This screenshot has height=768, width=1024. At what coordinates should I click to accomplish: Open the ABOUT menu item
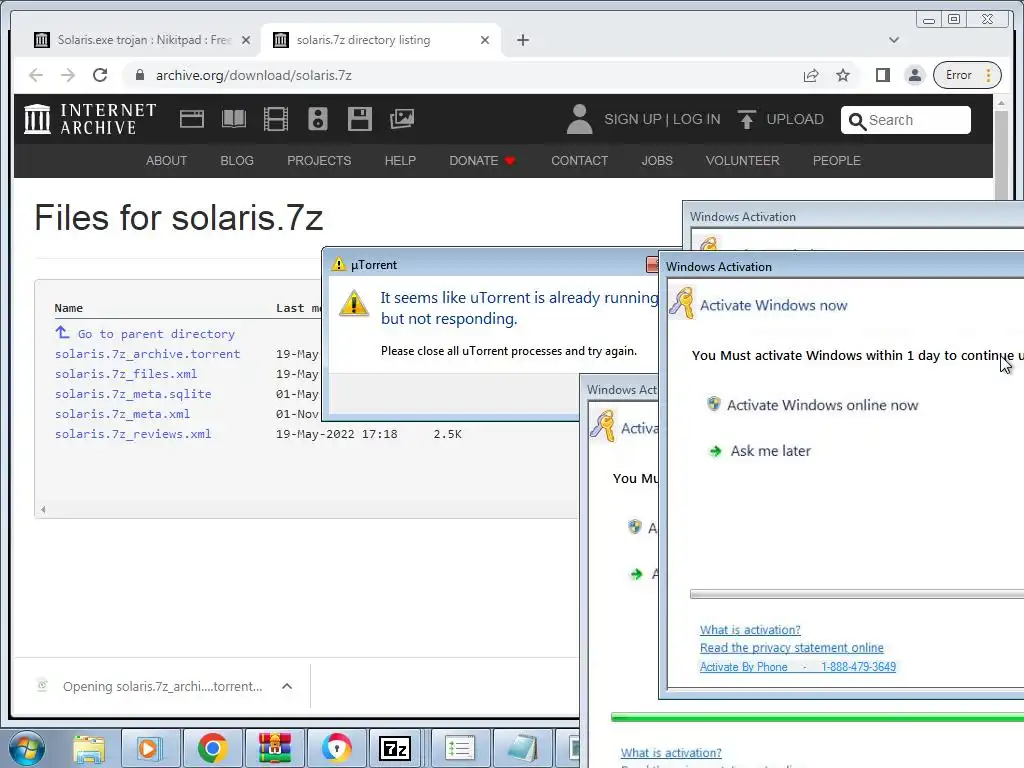click(x=167, y=161)
